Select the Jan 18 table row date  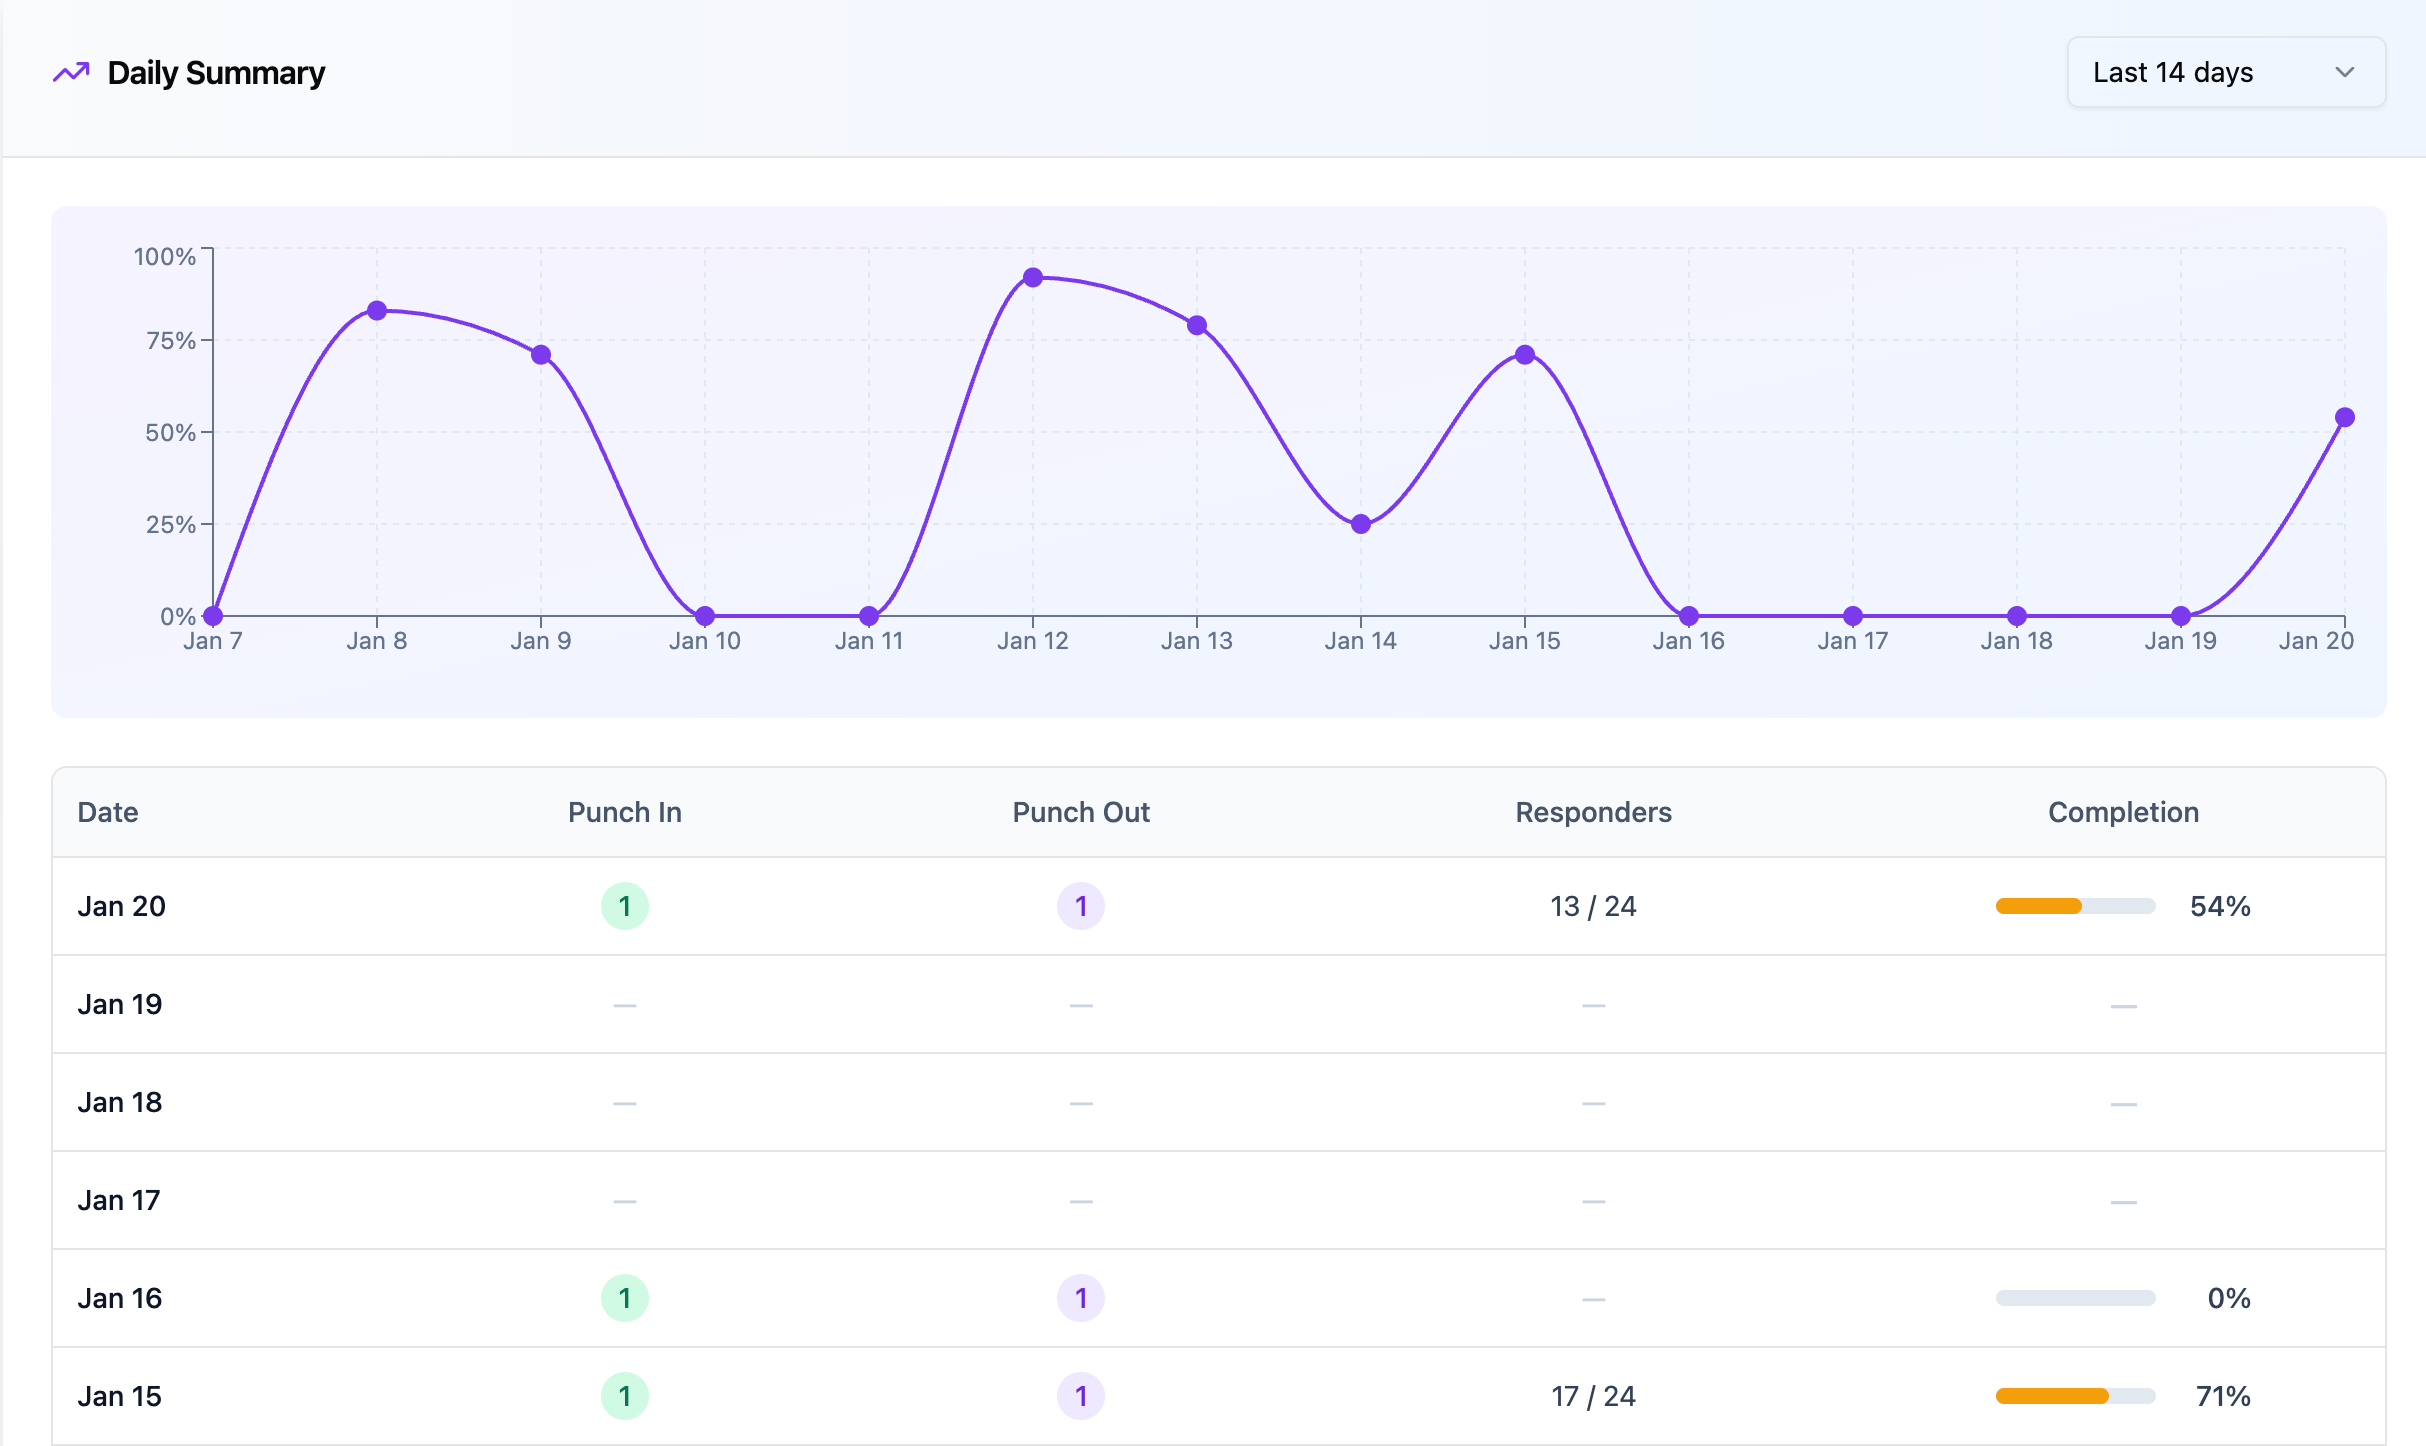coord(120,1102)
